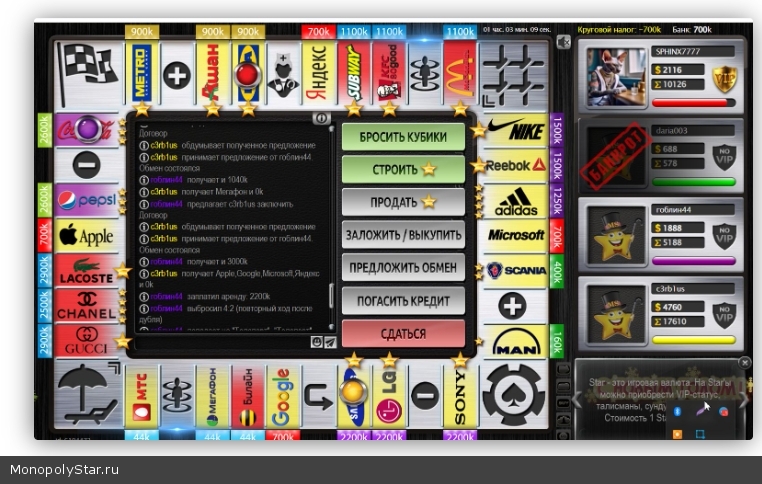Open the chat info icon
The height and width of the screenshot is (484, 762).
(321, 118)
